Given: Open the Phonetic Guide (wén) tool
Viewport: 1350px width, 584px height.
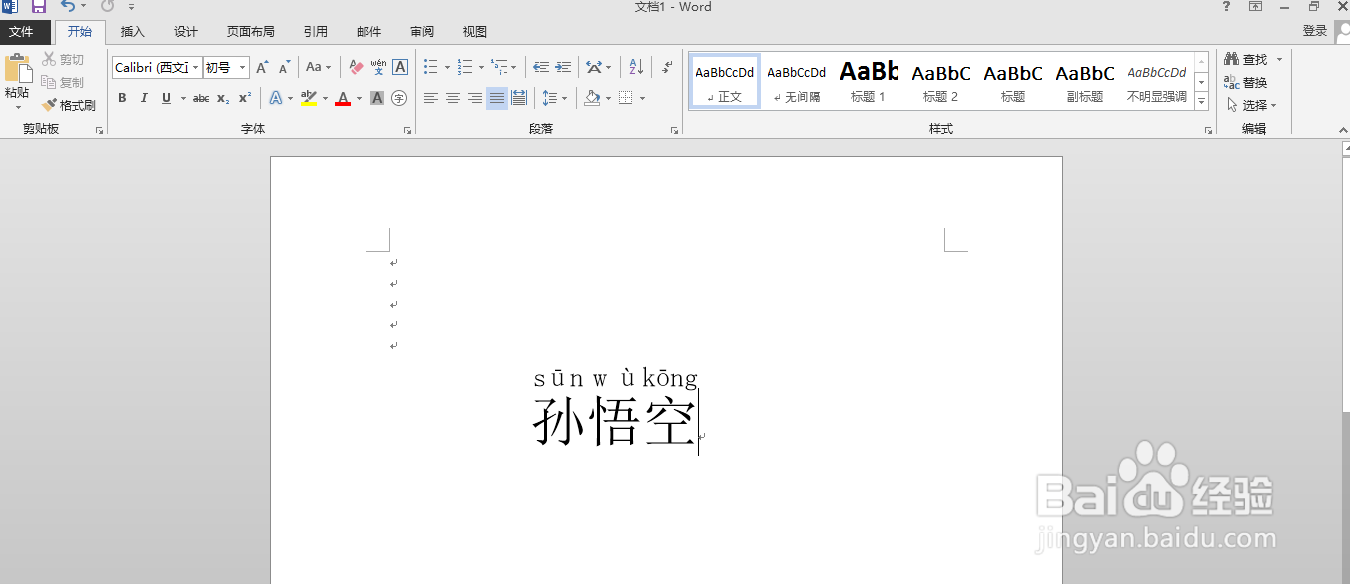Looking at the screenshot, I should point(378,68).
